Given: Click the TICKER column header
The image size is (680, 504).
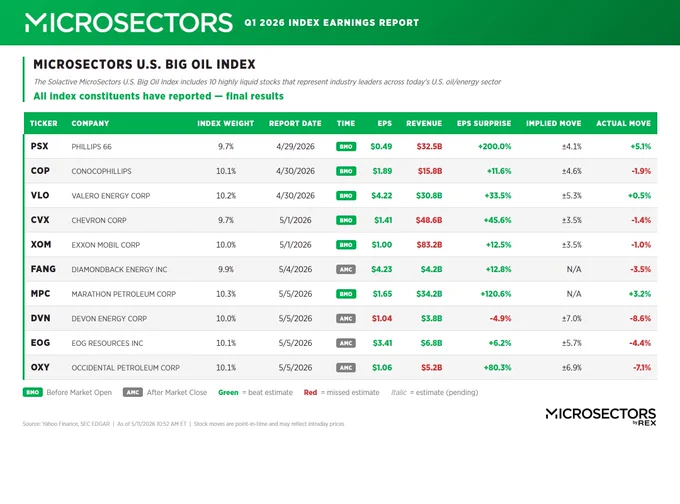Looking at the screenshot, I should (x=43, y=123).
